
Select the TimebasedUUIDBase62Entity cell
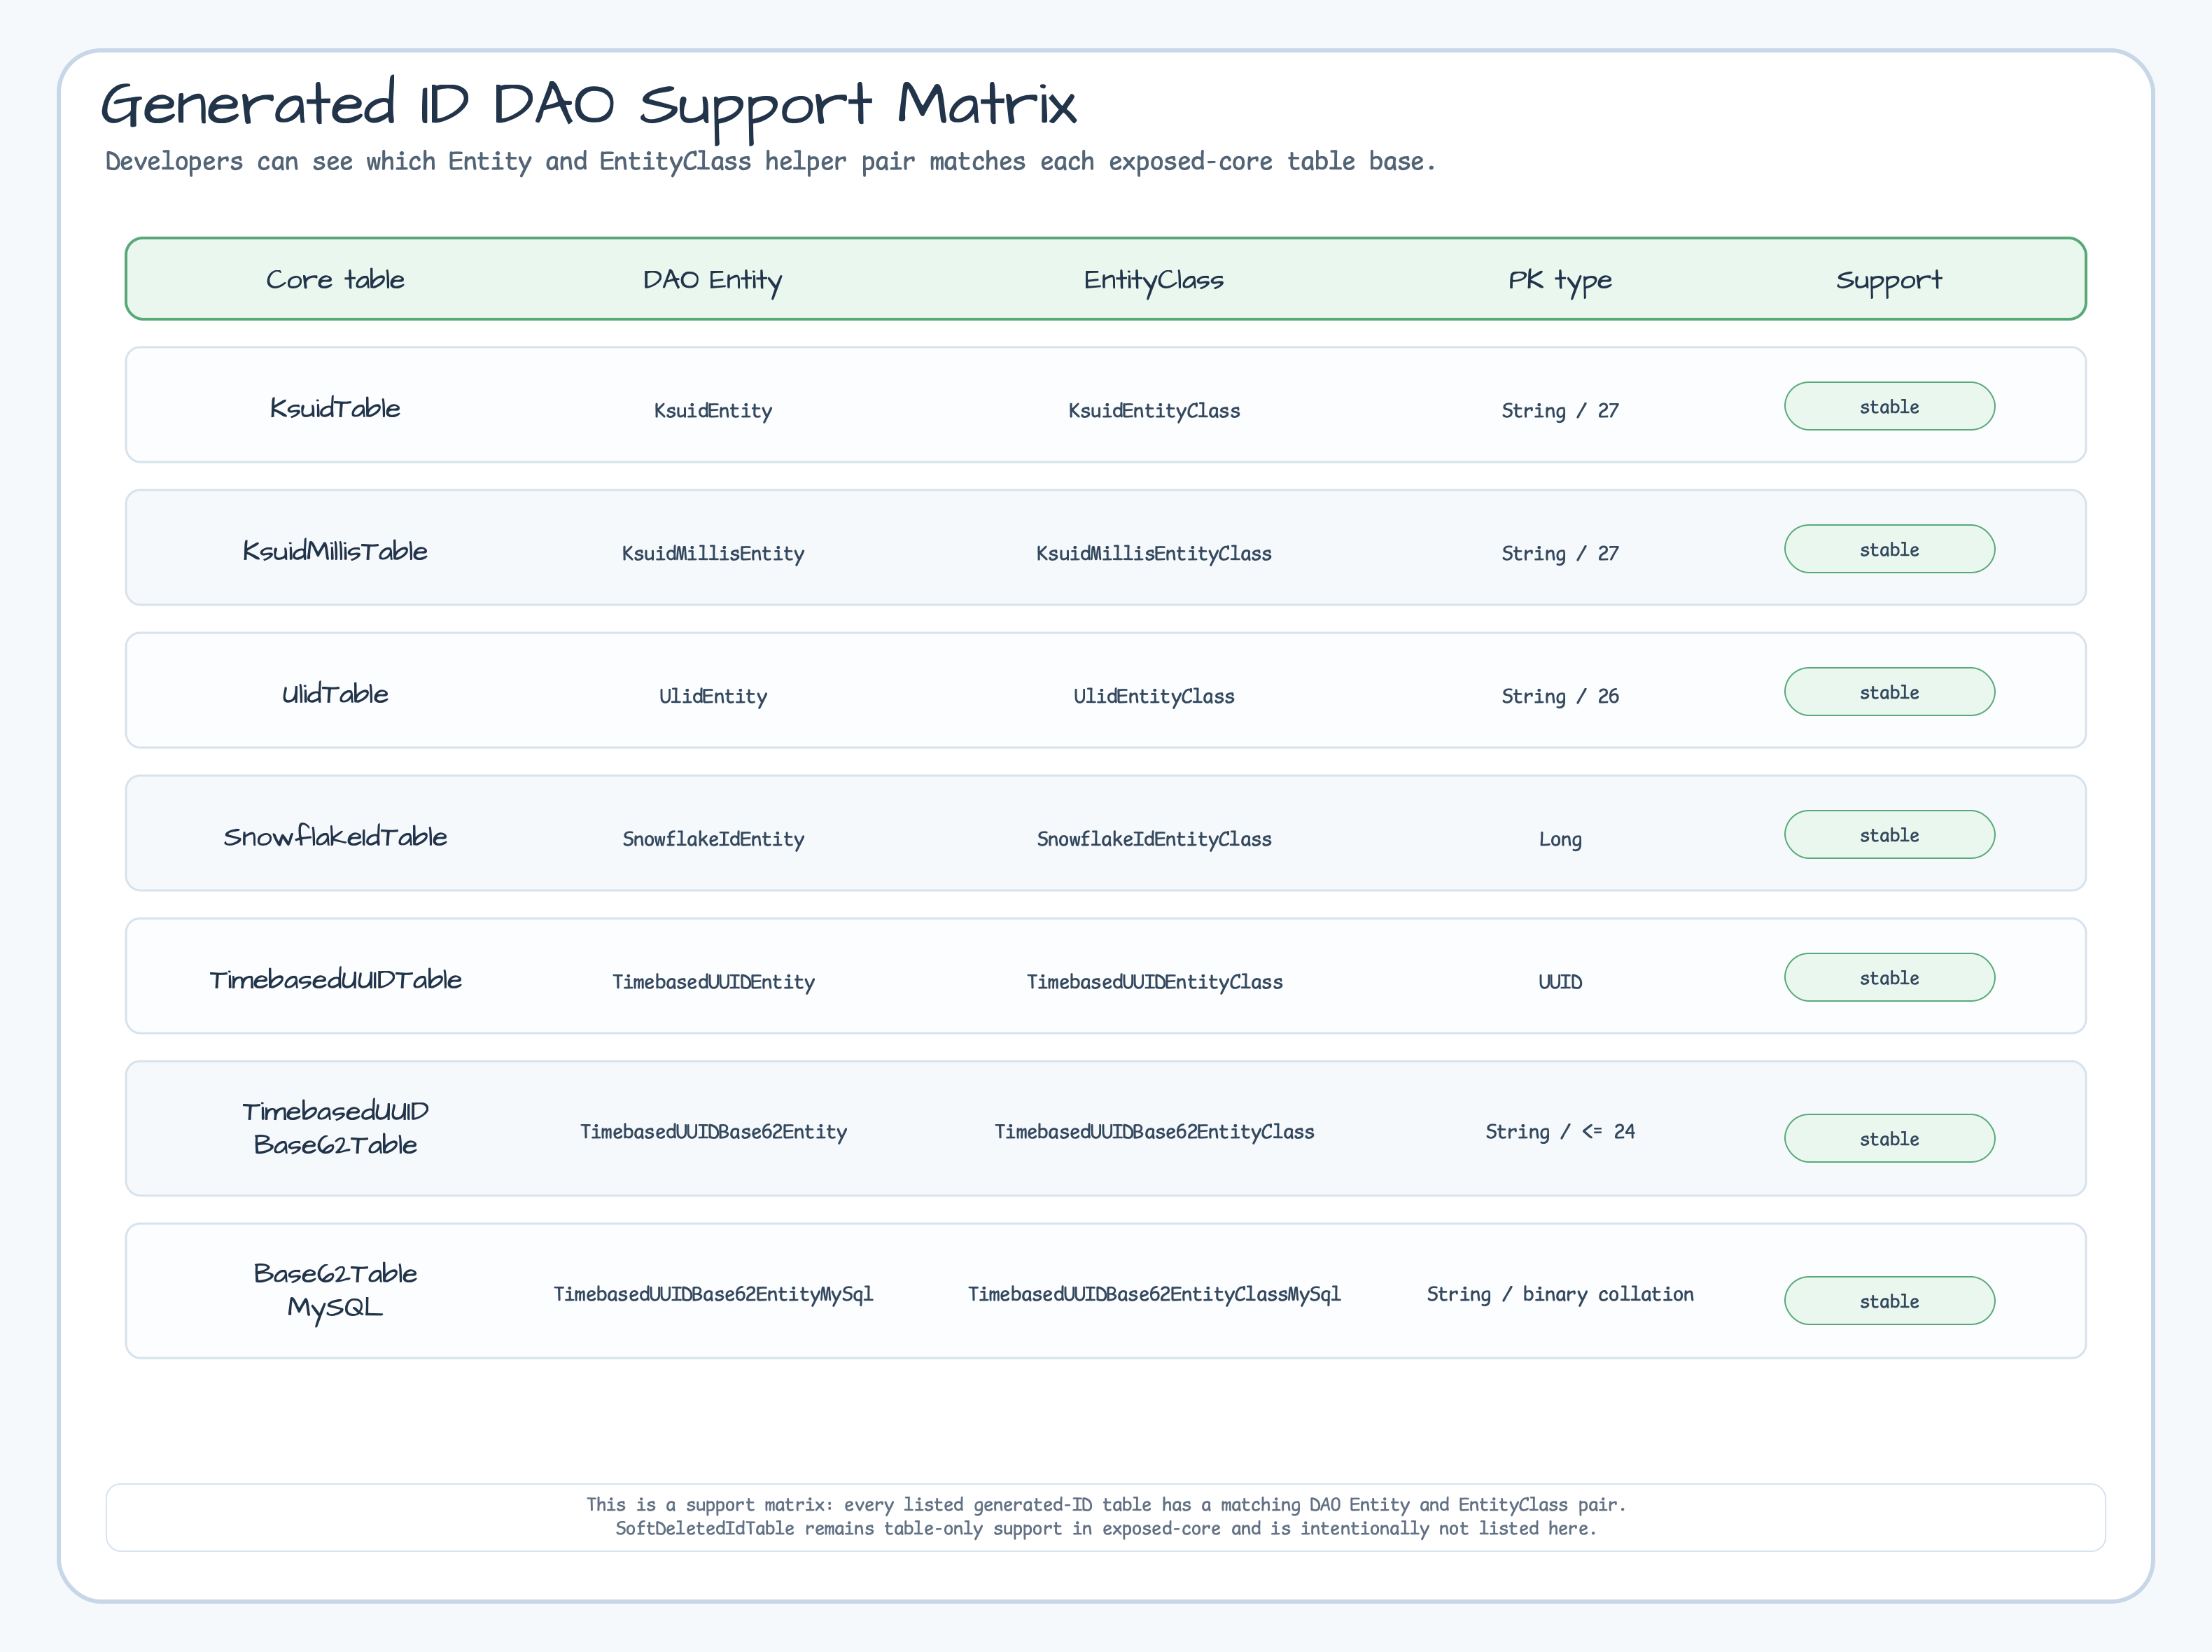(712, 1132)
